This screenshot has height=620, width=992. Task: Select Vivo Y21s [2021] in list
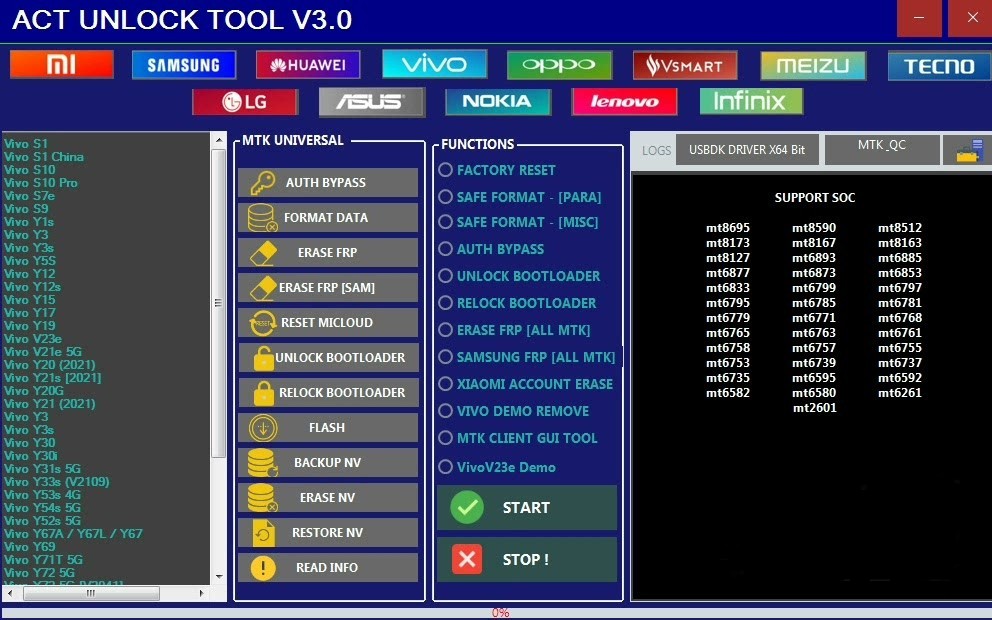tap(52, 378)
